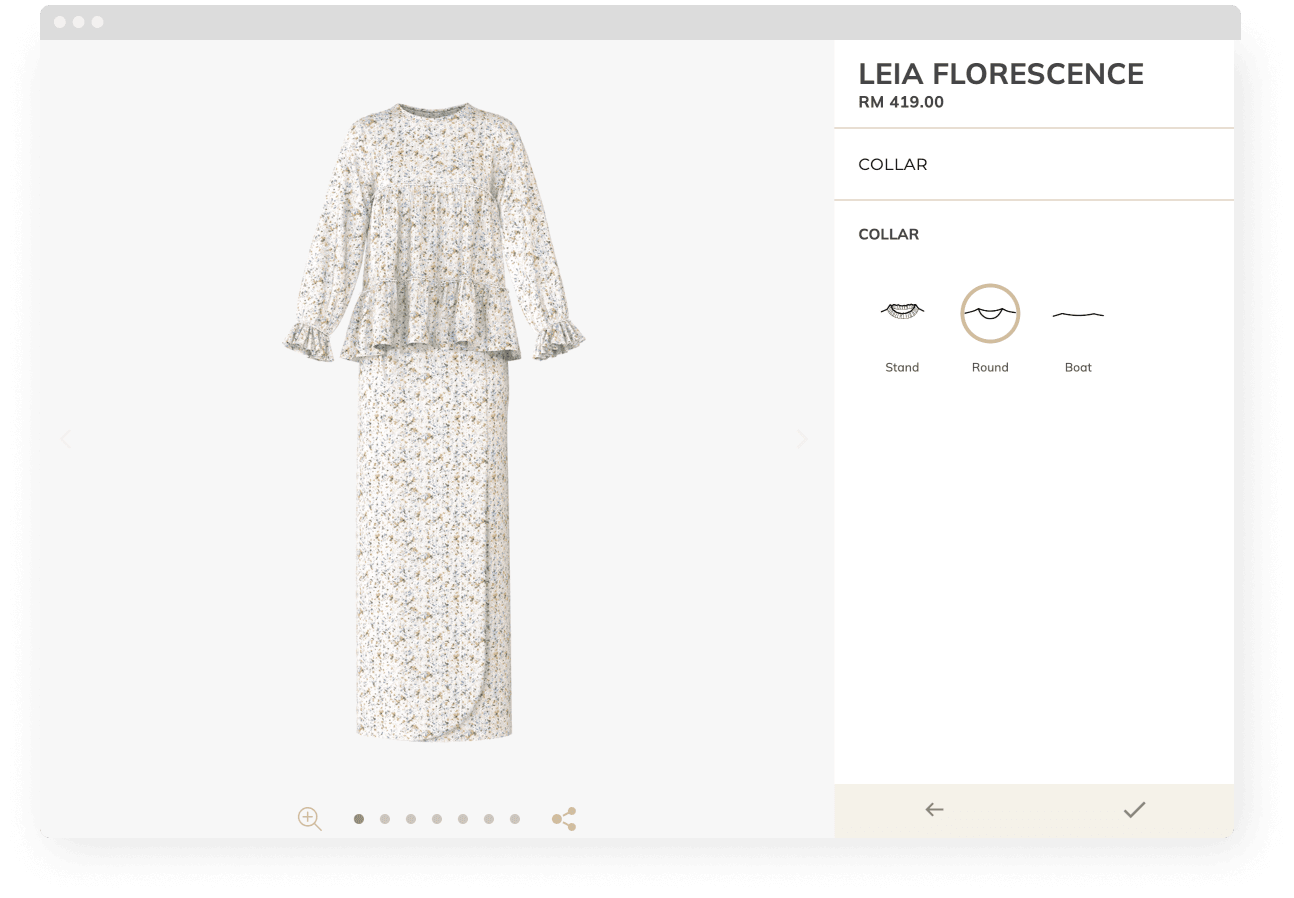Click the Round collar label
Screen dimensions: 1294x898
pos(990,368)
